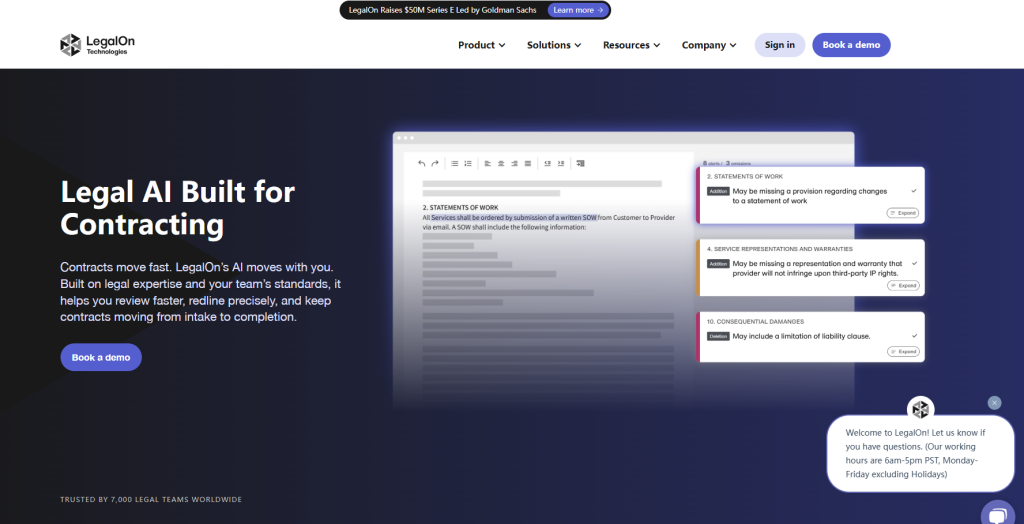Open the Solutions dropdown menu
1024x524 pixels.
point(554,45)
